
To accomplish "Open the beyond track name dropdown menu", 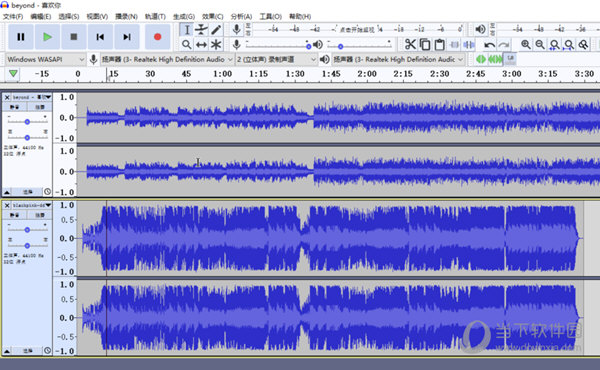I will coord(31,97).
